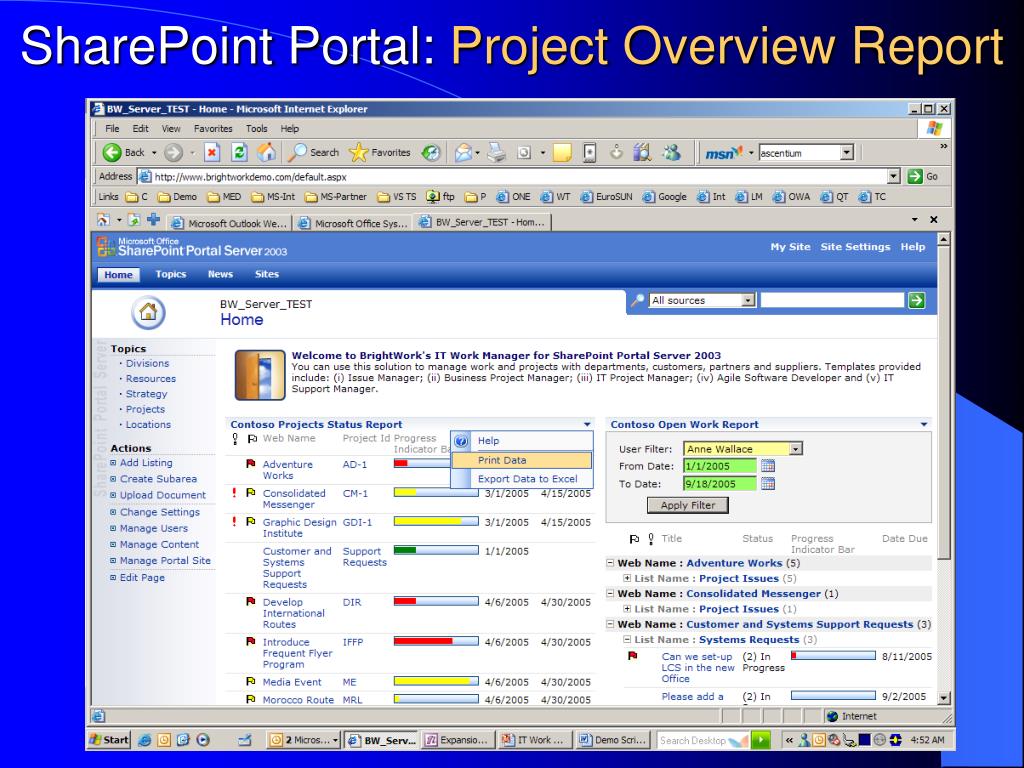The height and width of the screenshot is (768, 1024).
Task: Select Print Data from the web part menu
Action: click(x=521, y=460)
